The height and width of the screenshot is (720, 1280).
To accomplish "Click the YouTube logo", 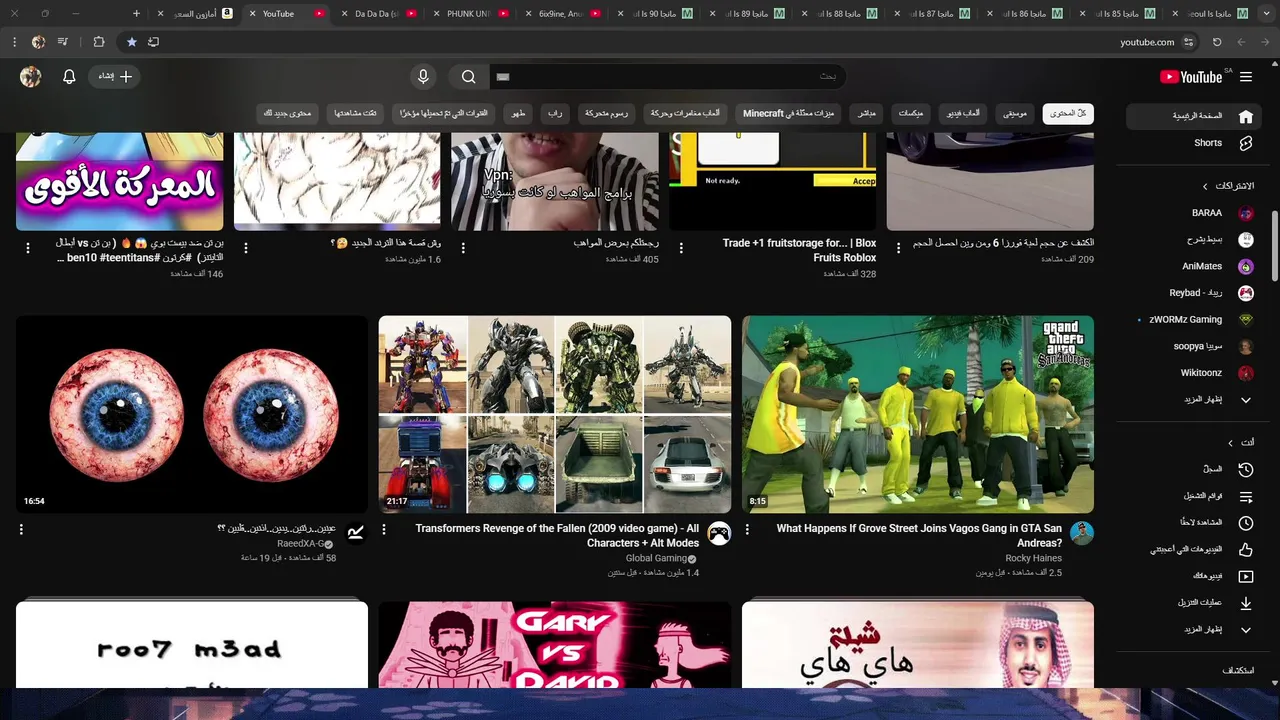I will (1190, 77).
